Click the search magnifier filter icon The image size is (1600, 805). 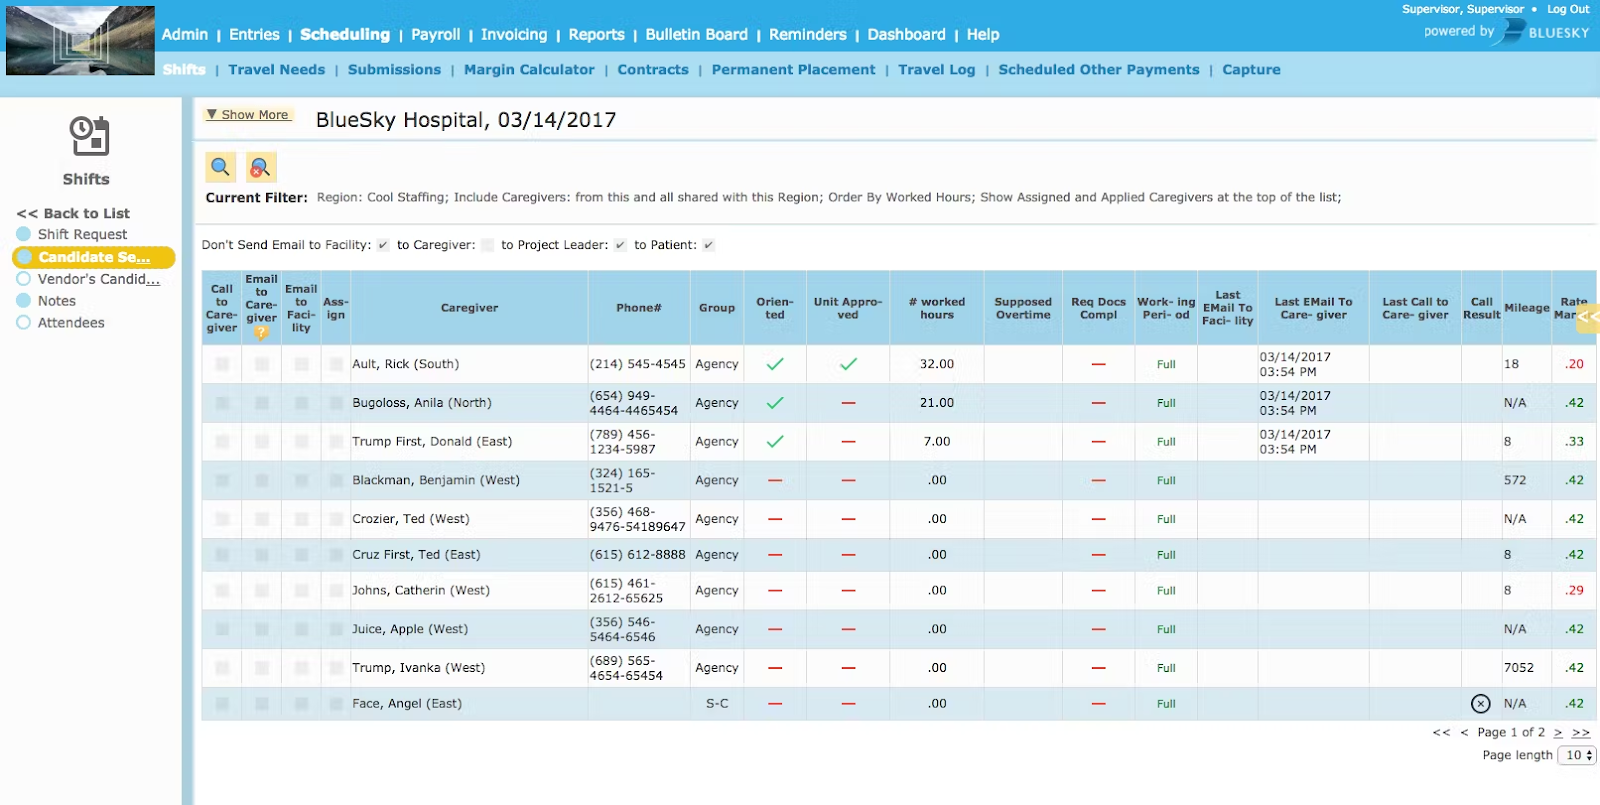tap(221, 167)
